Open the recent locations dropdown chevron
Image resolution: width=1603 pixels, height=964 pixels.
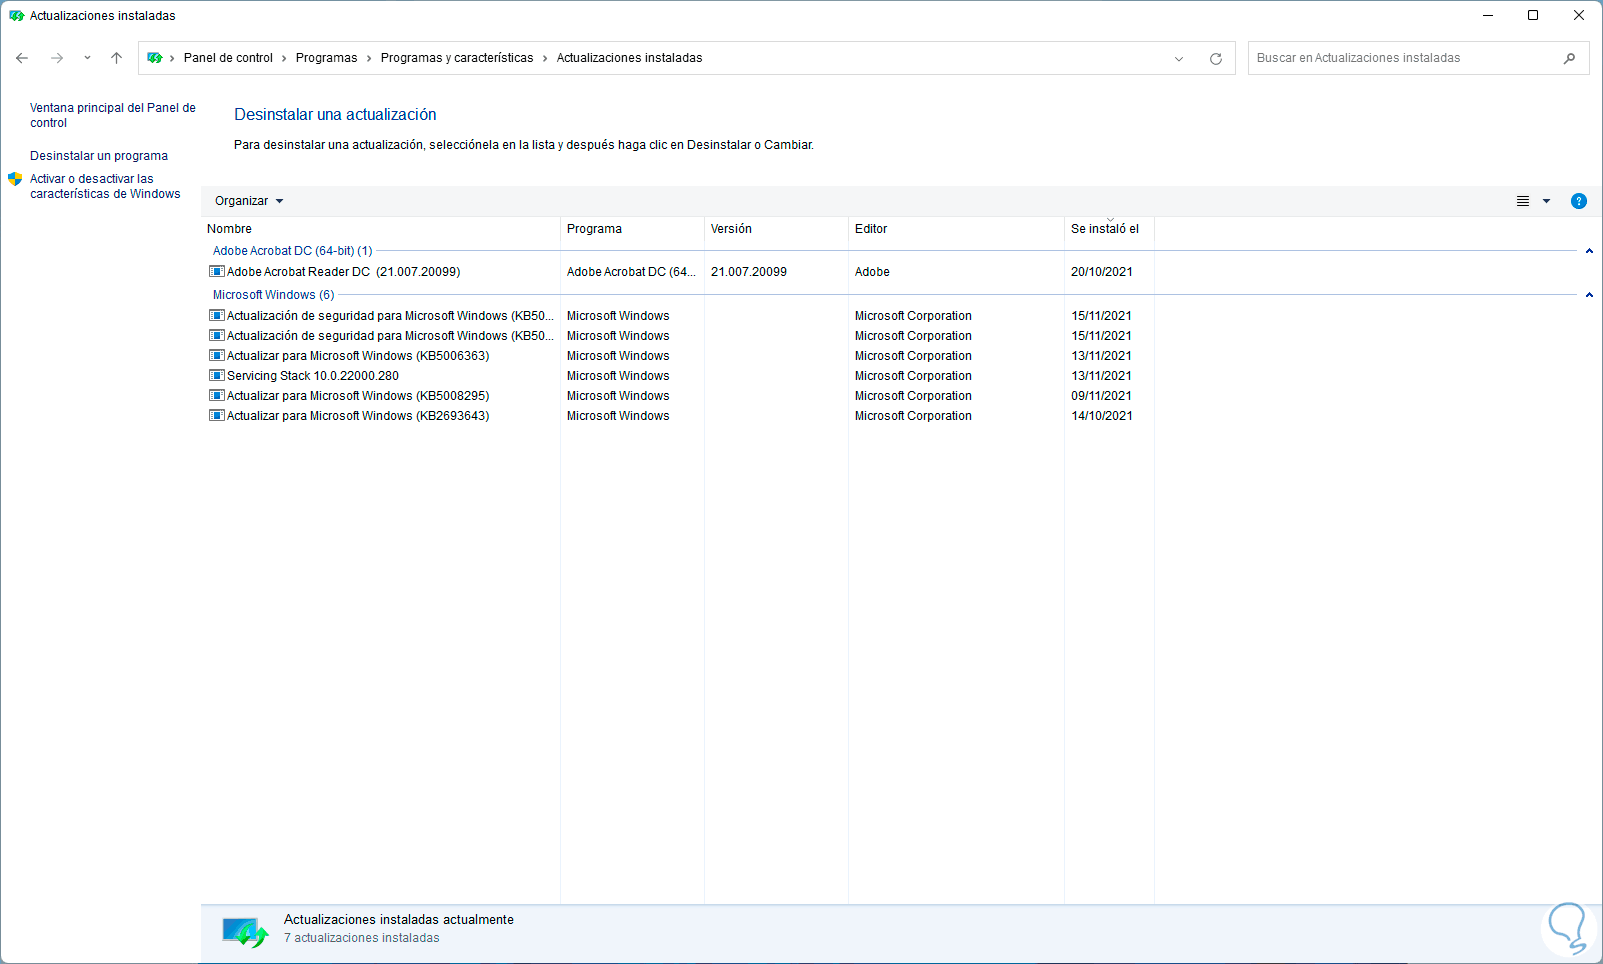(87, 58)
